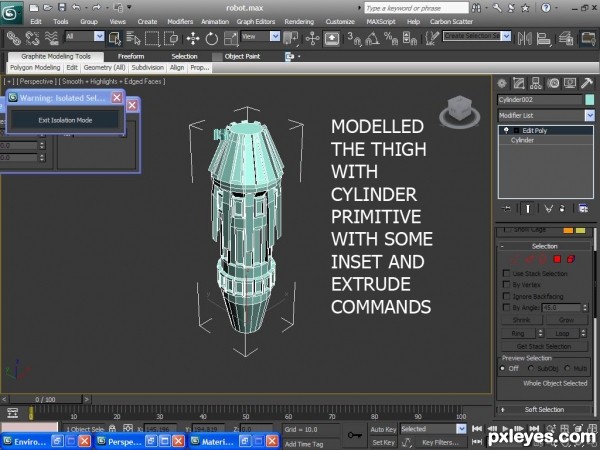Toggle the Angle Snap icon
600x450 pixels.
click(373, 38)
